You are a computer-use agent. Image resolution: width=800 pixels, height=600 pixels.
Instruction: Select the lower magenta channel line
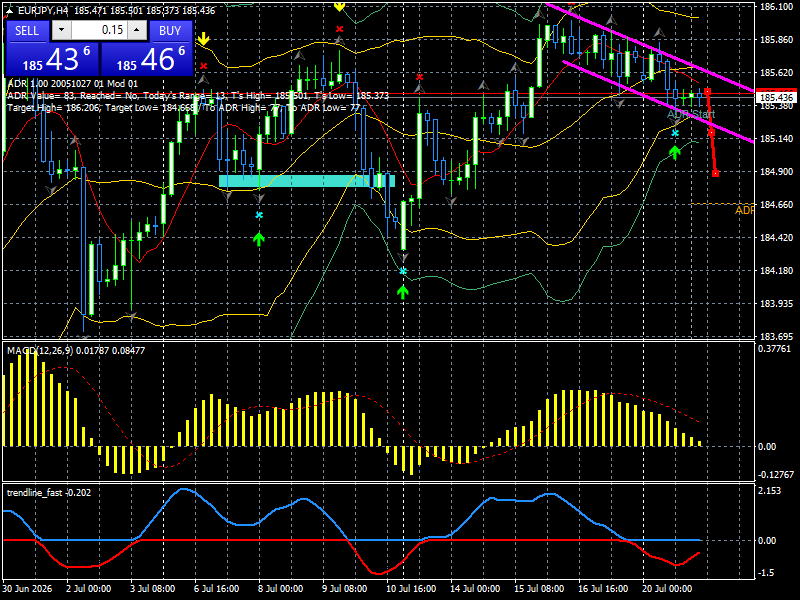tap(658, 102)
